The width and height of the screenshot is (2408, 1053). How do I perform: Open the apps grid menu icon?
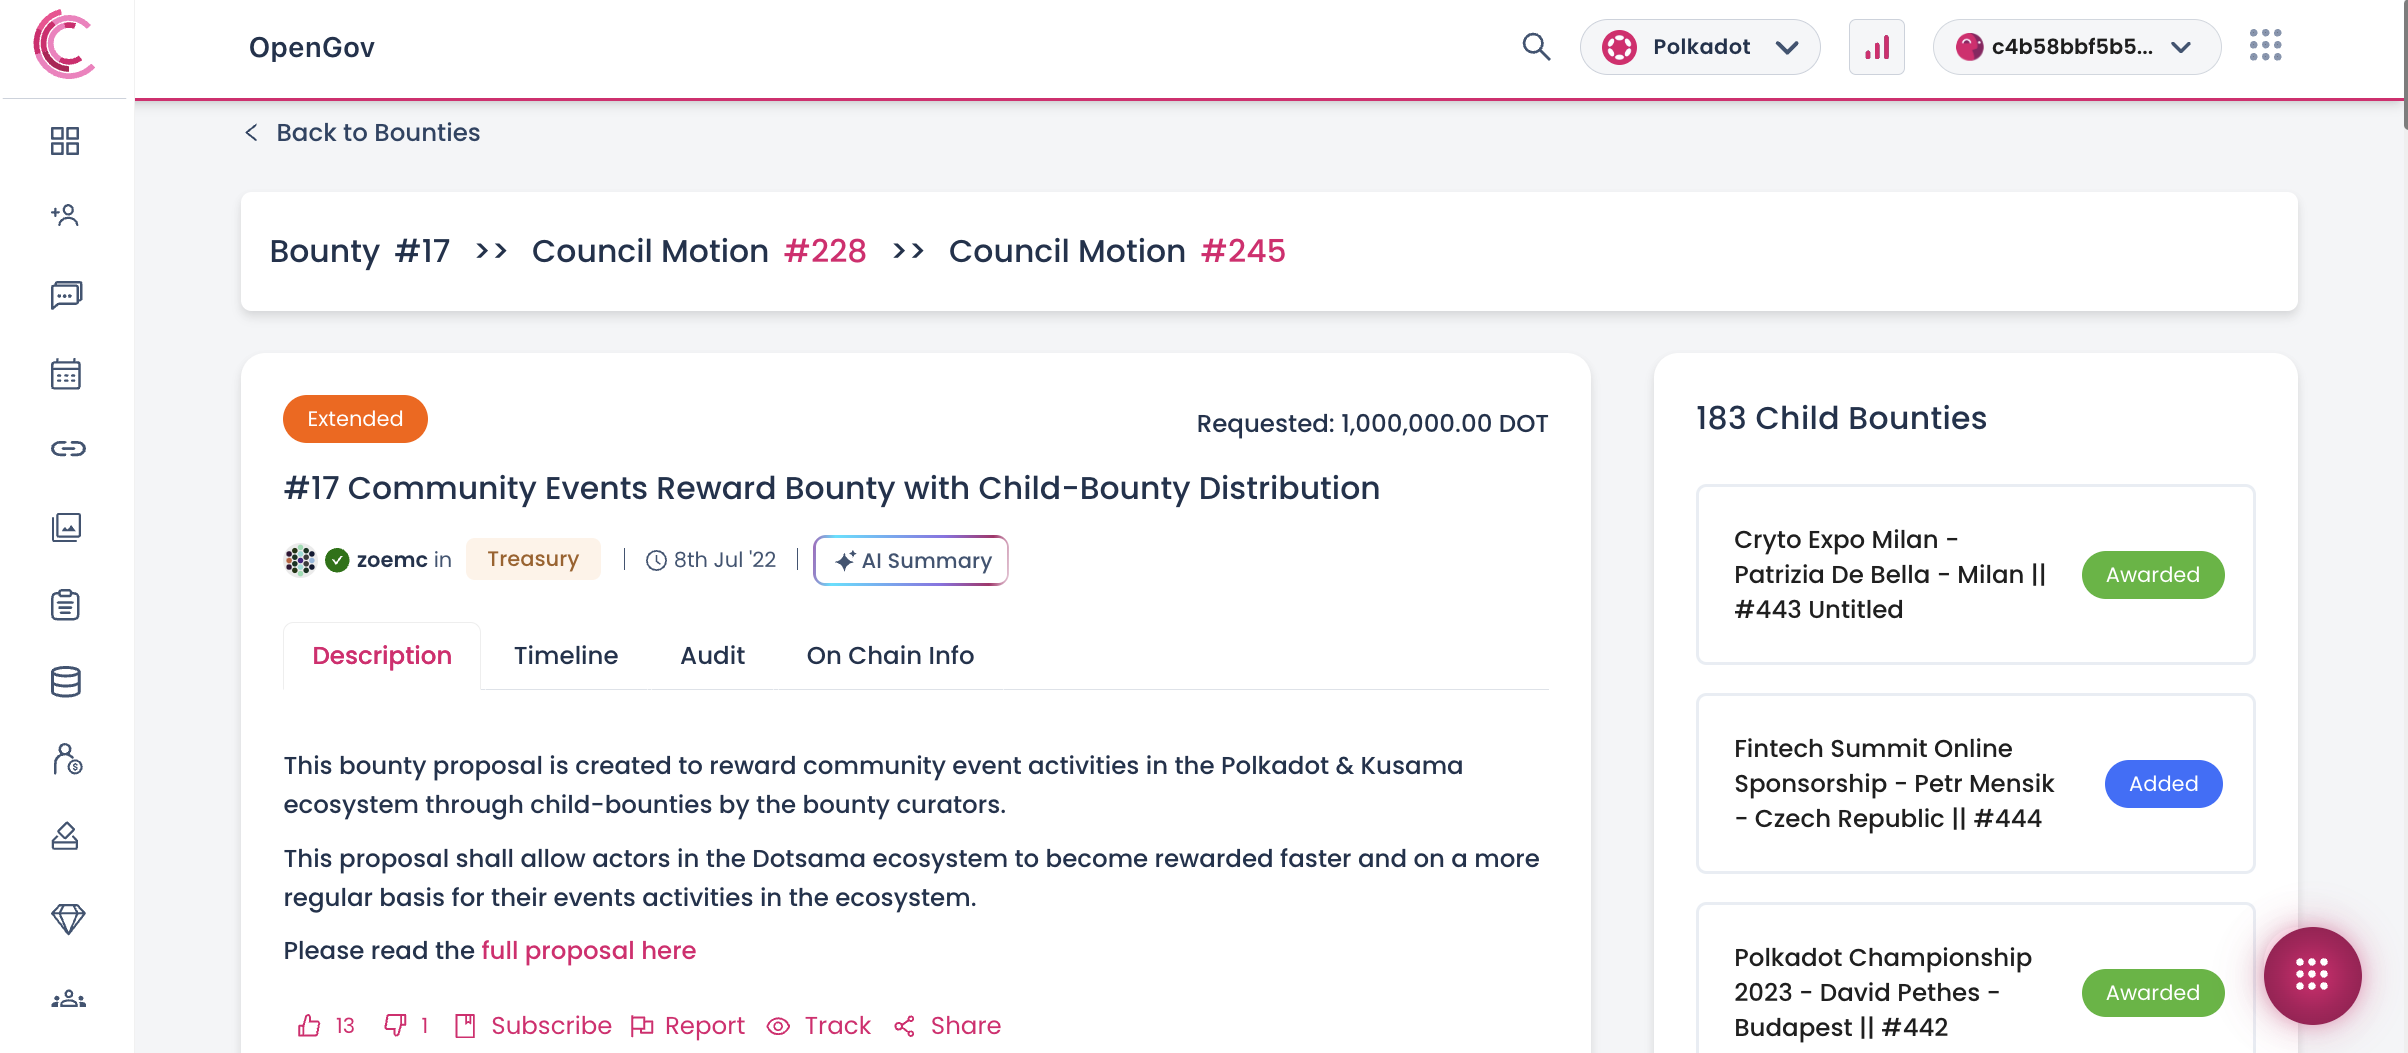click(x=2265, y=46)
